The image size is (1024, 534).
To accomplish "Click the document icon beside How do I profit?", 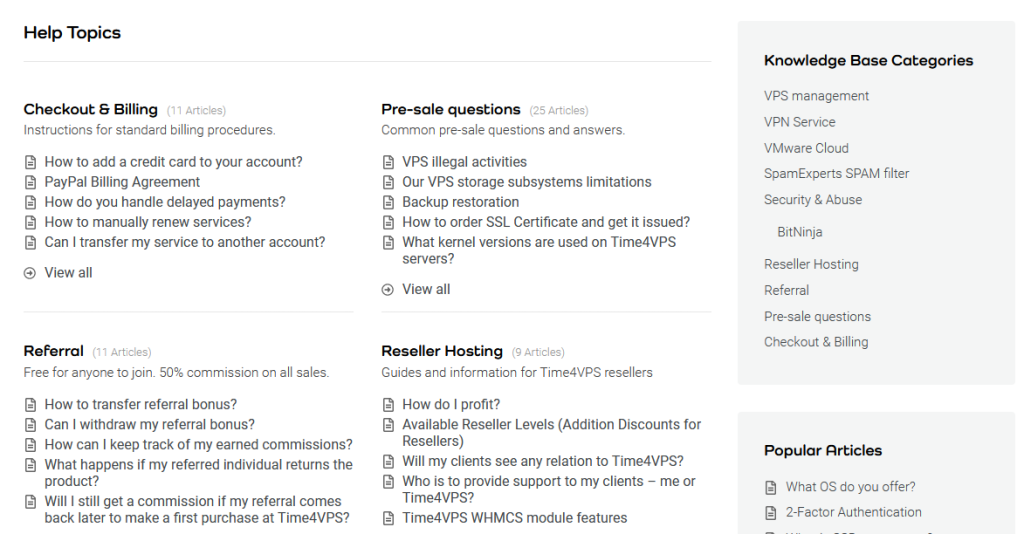I will [388, 405].
